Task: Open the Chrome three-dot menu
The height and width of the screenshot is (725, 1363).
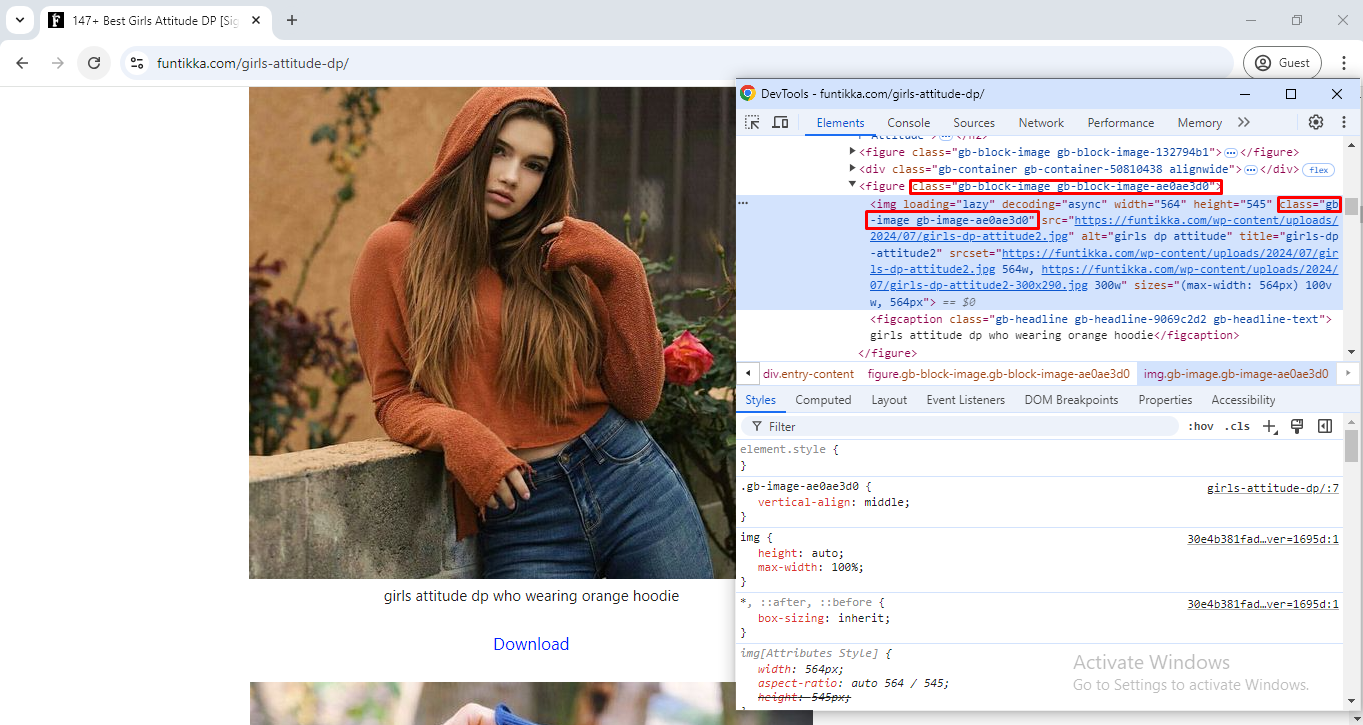Action: pyautogui.click(x=1344, y=62)
